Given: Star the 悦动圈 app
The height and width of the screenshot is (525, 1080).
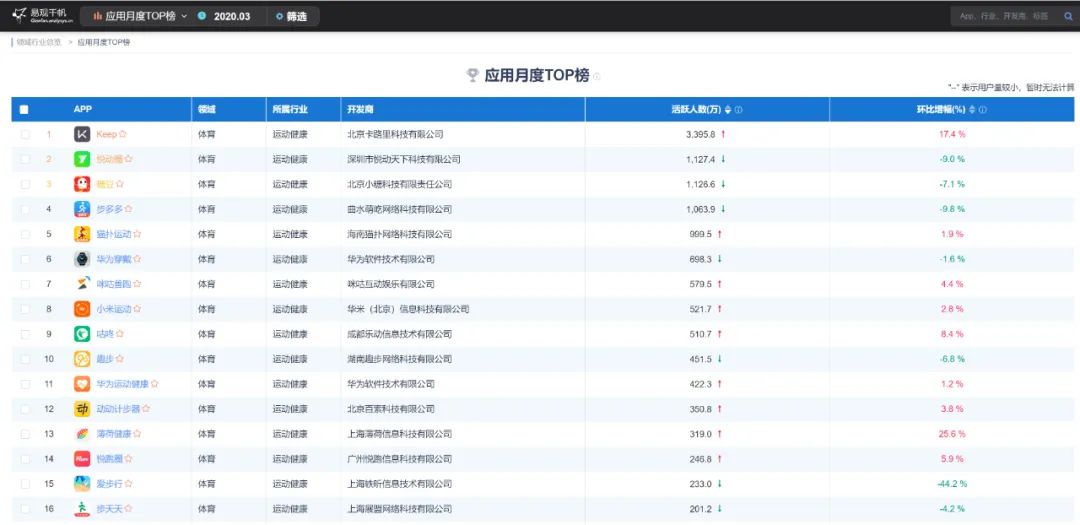Looking at the screenshot, I should coord(128,159).
